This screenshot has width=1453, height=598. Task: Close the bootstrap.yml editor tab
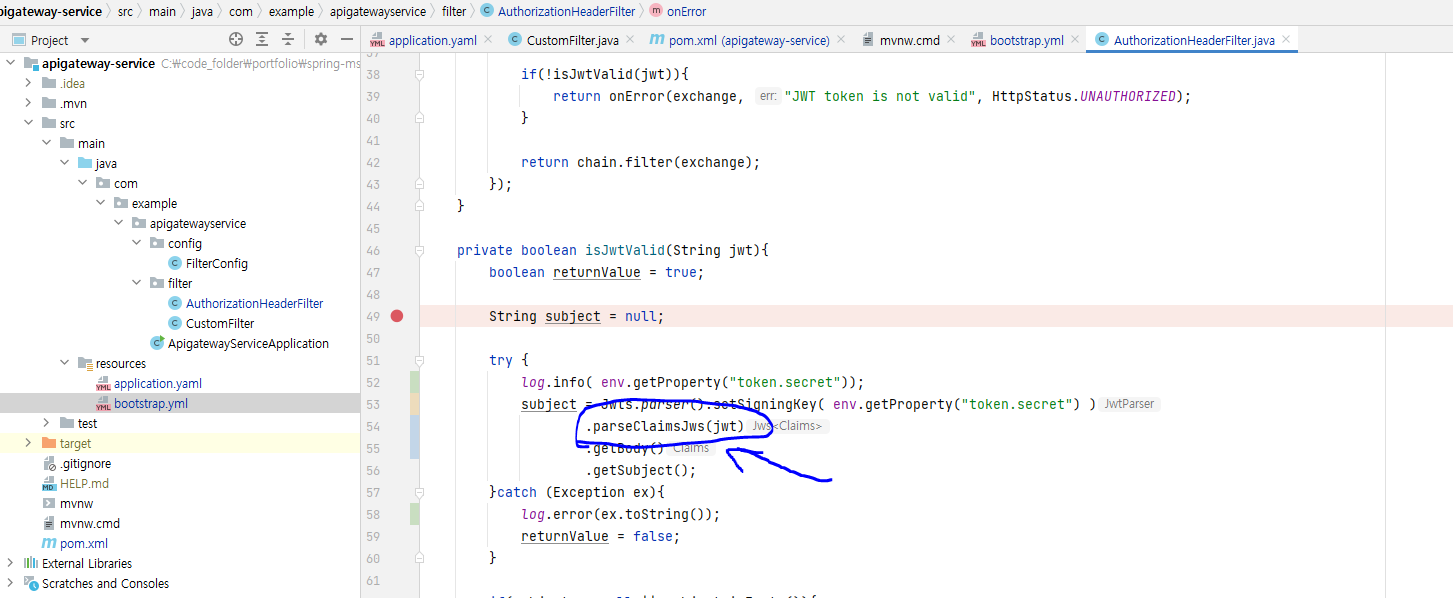click(x=1075, y=40)
